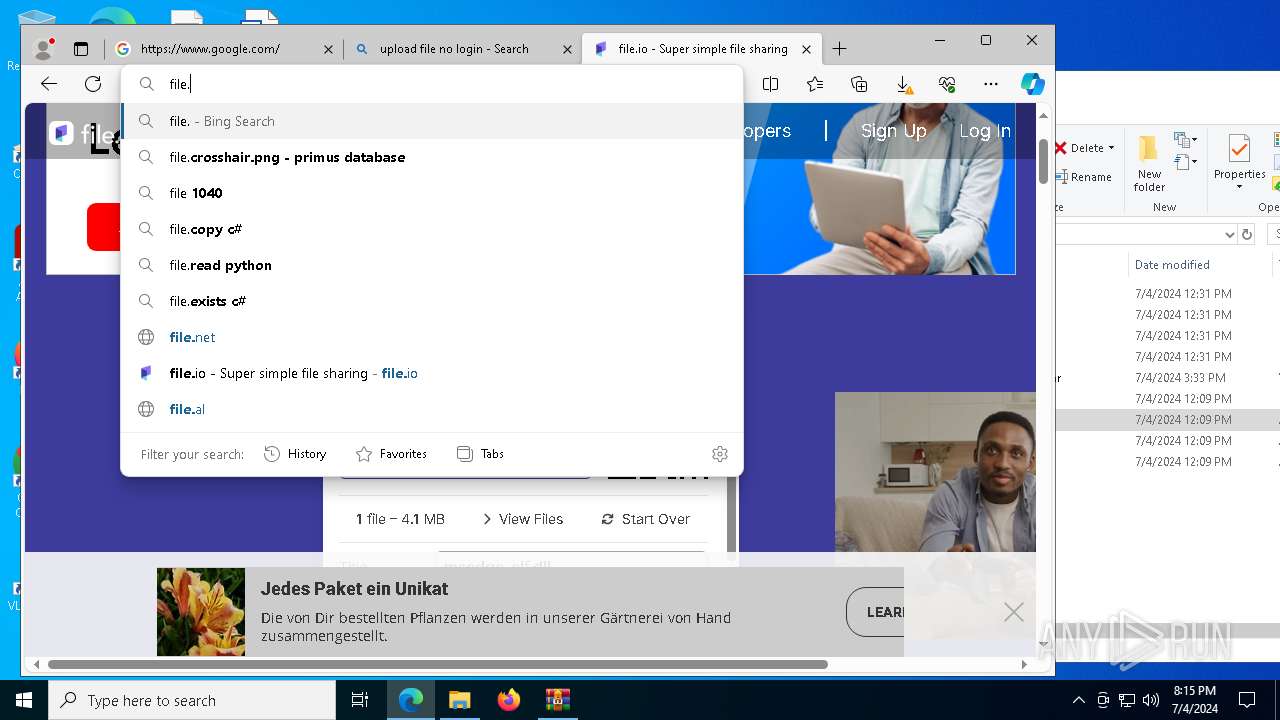Viewport: 1280px width, 720px height.
Task: Open split screen icon in Edge toolbar
Action: click(x=770, y=84)
